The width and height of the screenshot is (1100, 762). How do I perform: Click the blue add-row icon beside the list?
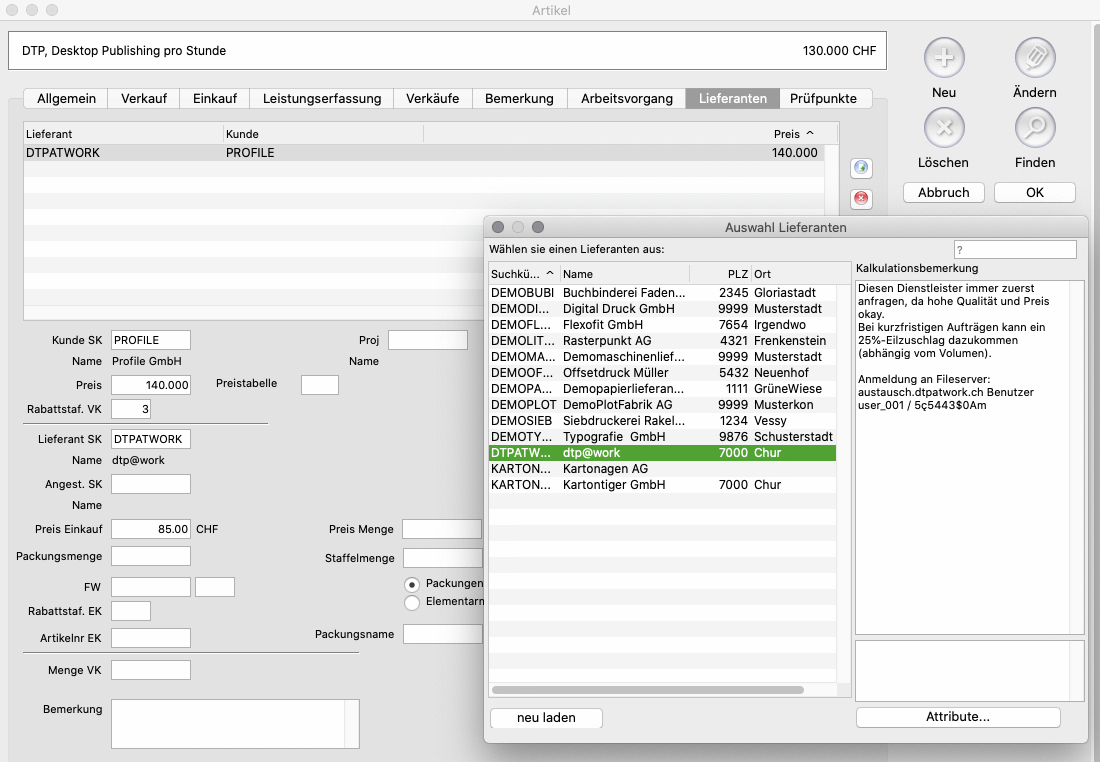[860, 168]
